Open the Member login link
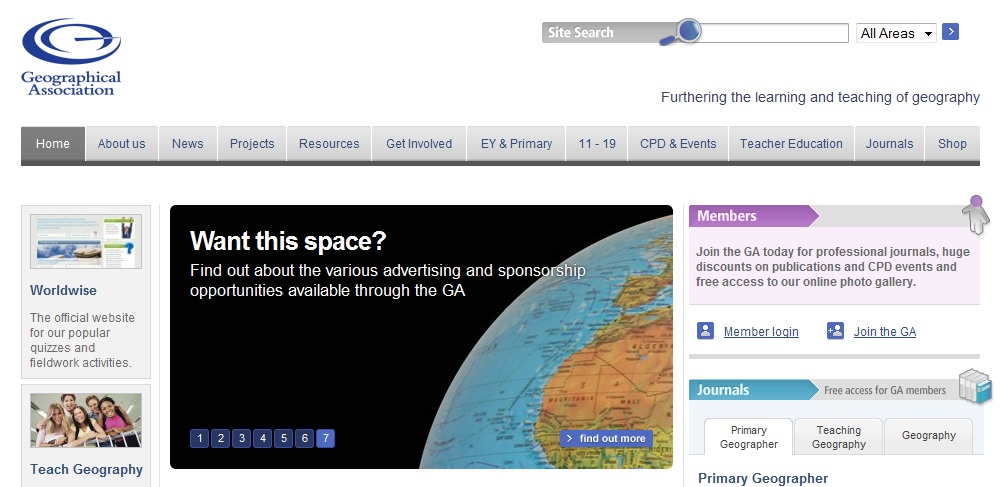1000x487 pixels. tap(761, 332)
